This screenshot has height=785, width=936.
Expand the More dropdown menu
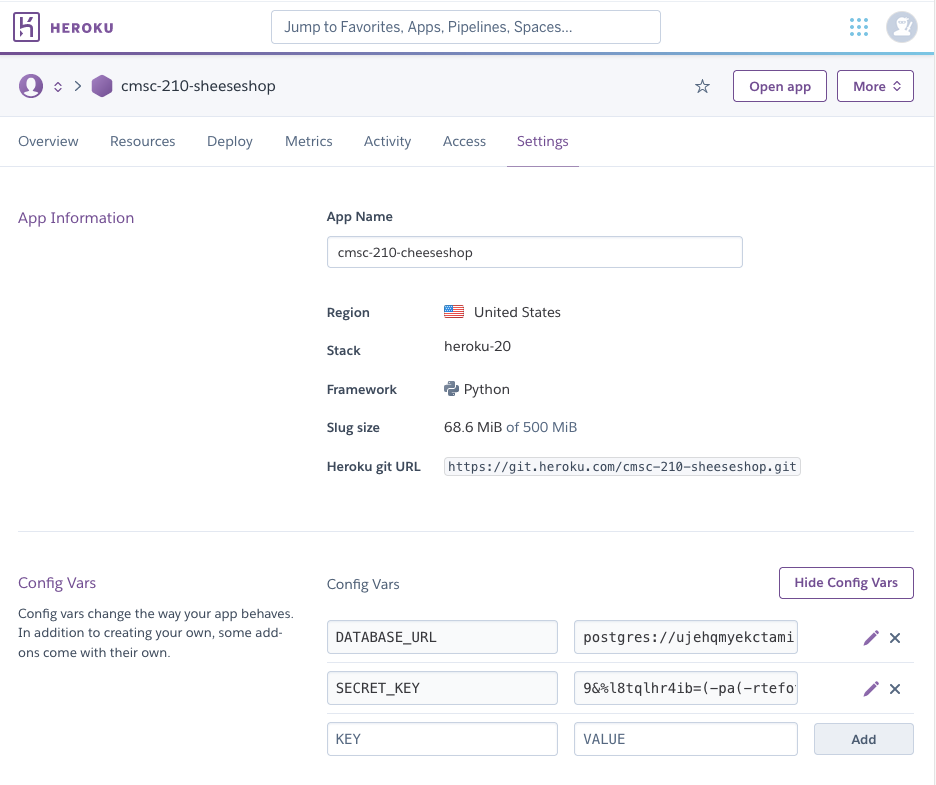coord(876,86)
